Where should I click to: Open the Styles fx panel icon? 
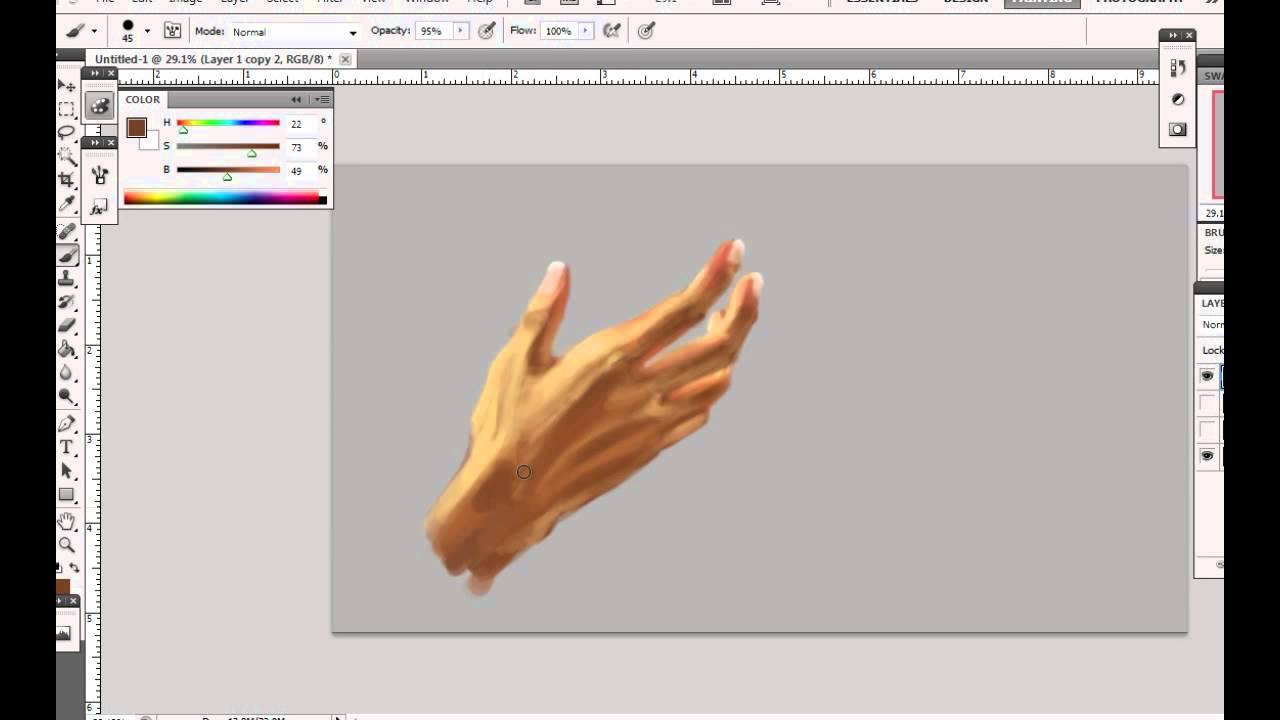tap(99, 207)
